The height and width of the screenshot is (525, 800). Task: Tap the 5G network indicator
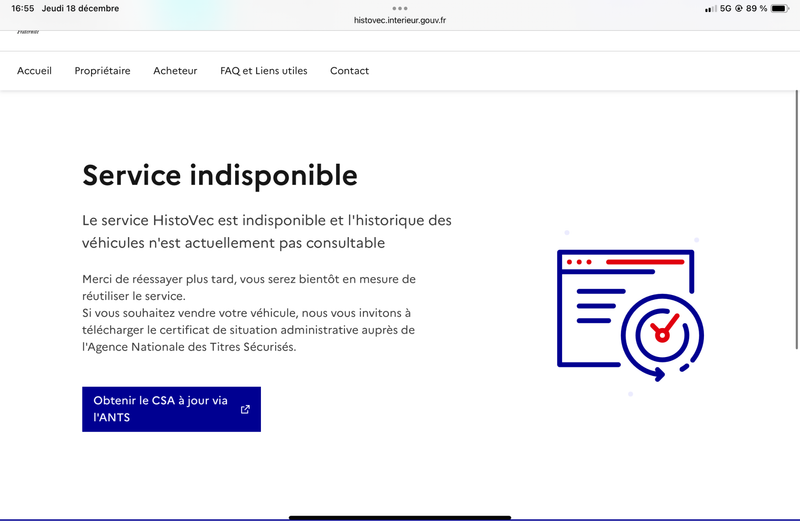pos(725,9)
